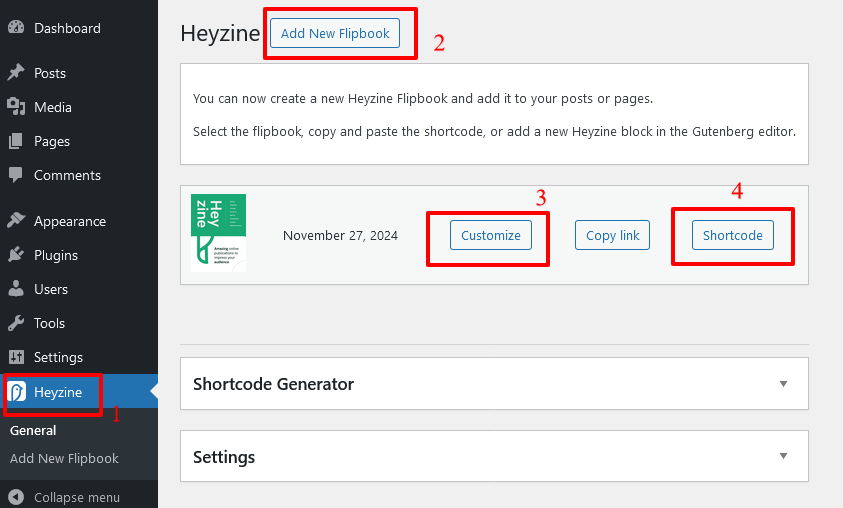Image resolution: width=843 pixels, height=508 pixels.
Task: Open the Posts menu
Action: click(x=50, y=73)
